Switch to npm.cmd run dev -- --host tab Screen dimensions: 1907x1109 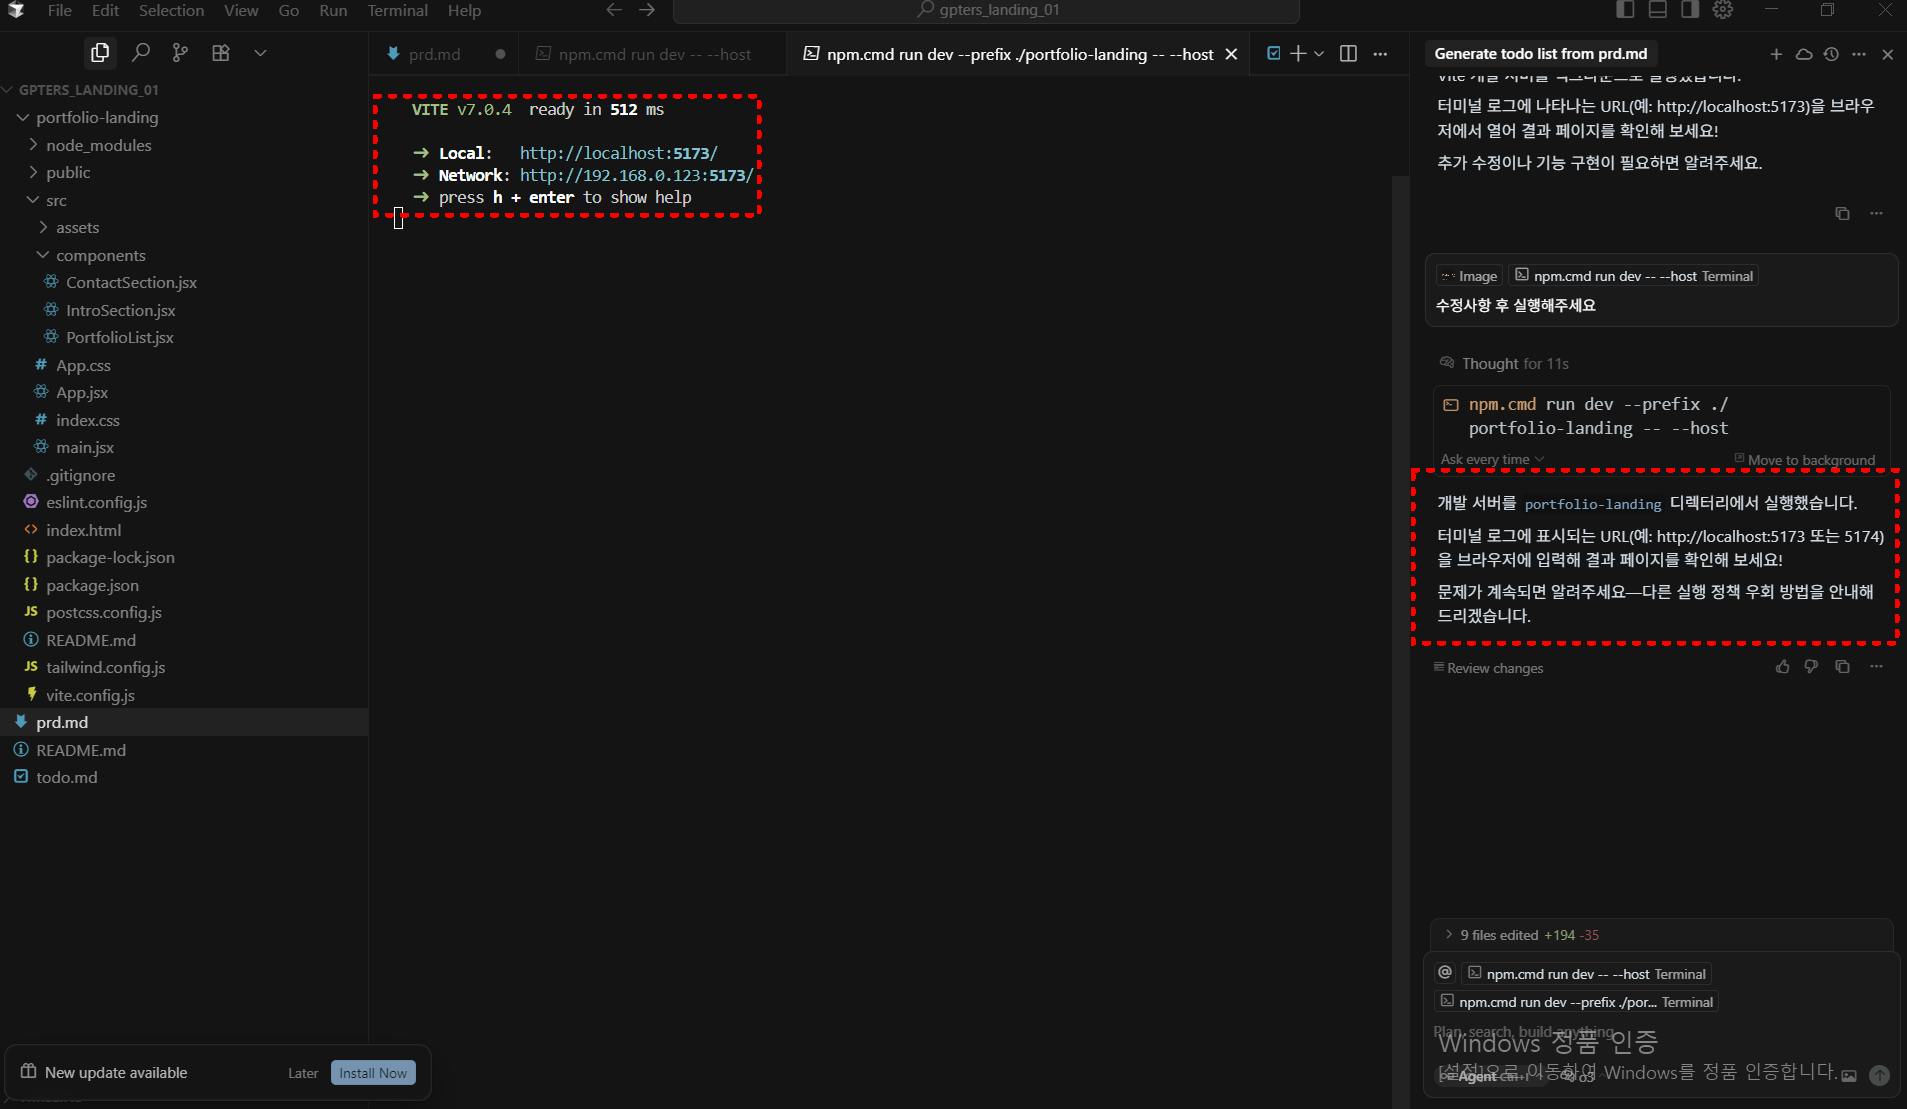(653, 54)
